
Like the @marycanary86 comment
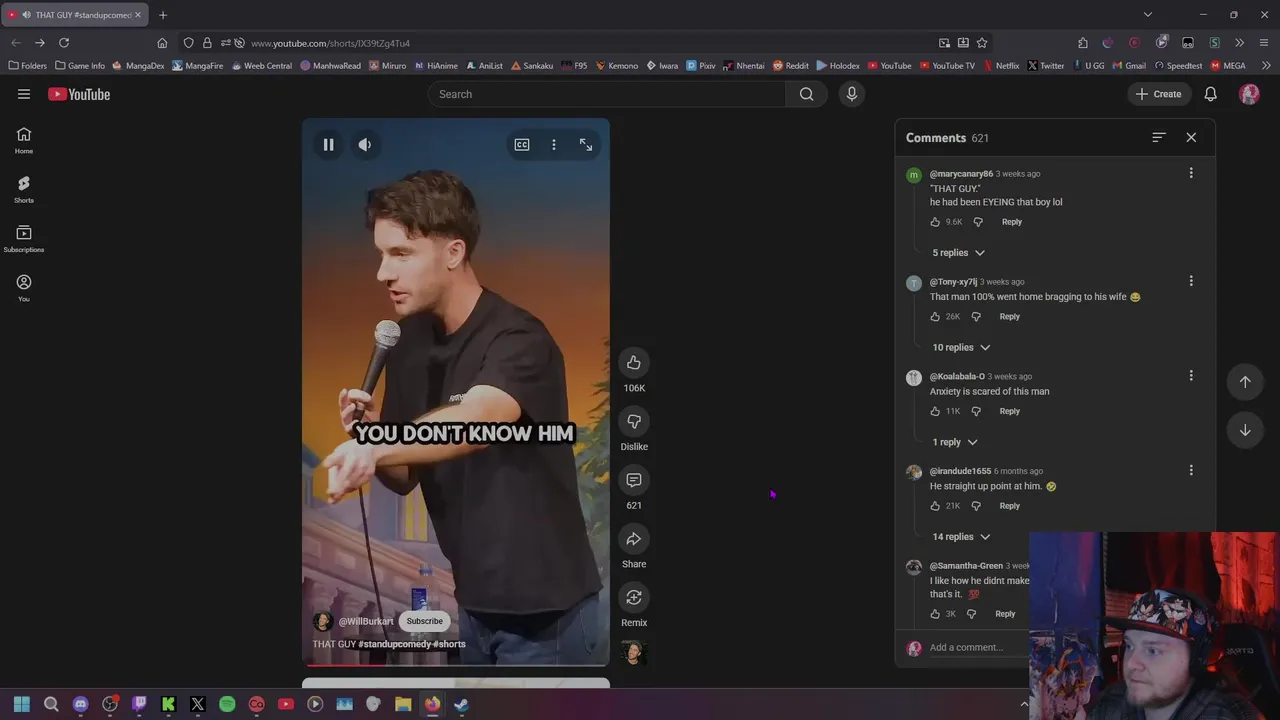936,222
